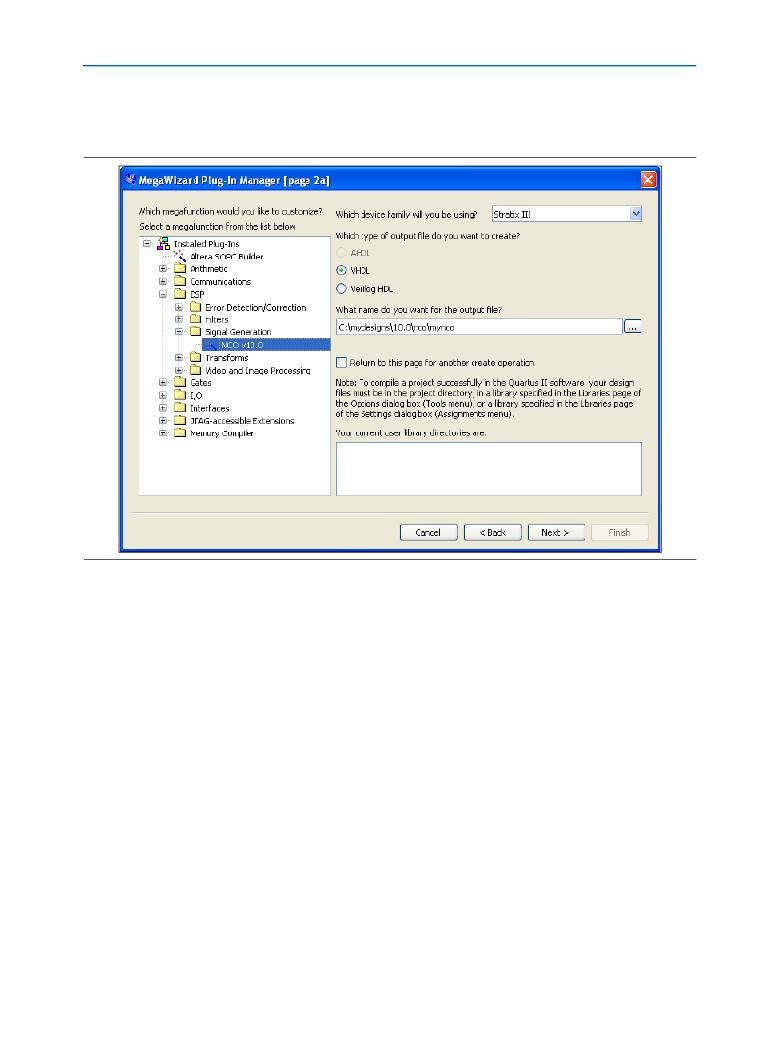Image resolution: width=780 pixels, height=1038 pixels.
Task: Click the Next > button
Action: point(556,532)
